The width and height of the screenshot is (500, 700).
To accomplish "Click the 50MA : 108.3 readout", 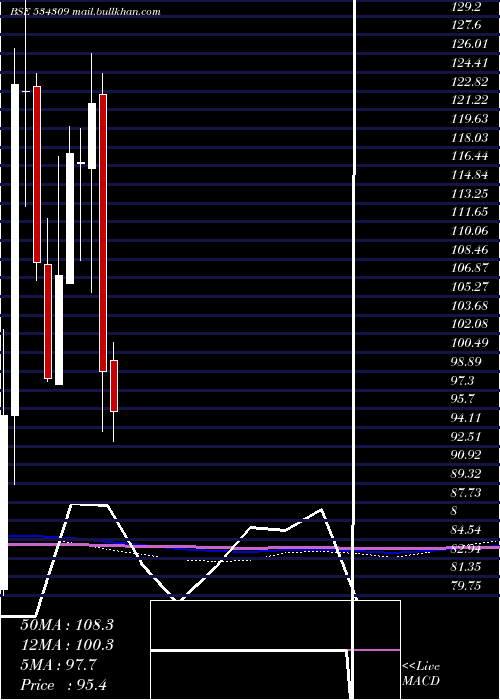I will click(67, 625).
